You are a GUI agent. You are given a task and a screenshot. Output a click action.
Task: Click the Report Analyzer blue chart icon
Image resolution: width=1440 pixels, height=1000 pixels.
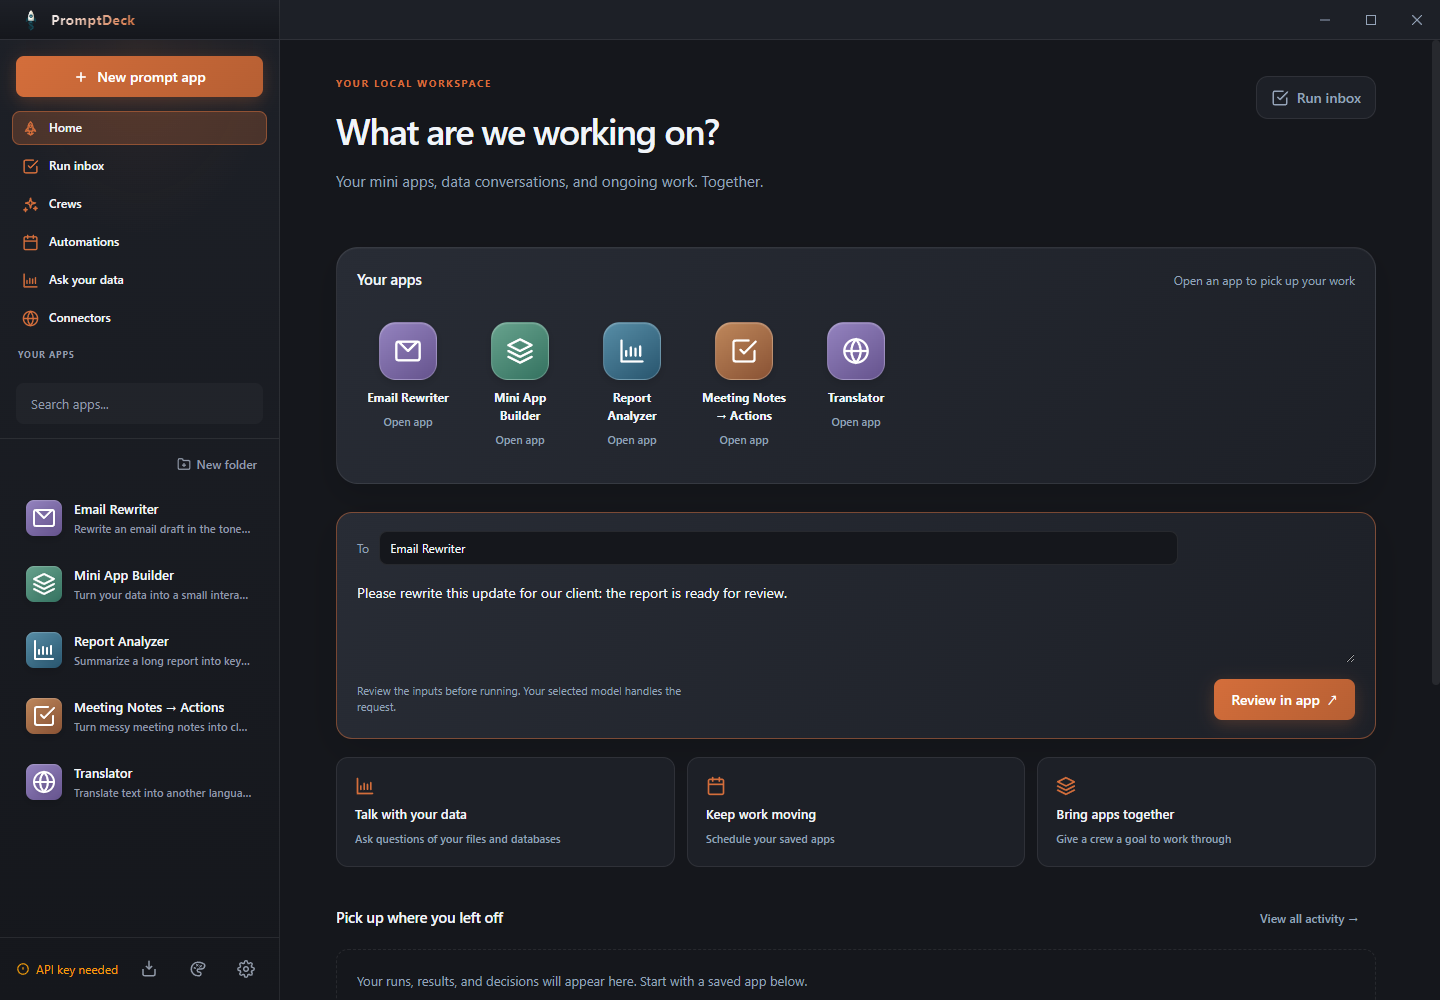(632, 351)
